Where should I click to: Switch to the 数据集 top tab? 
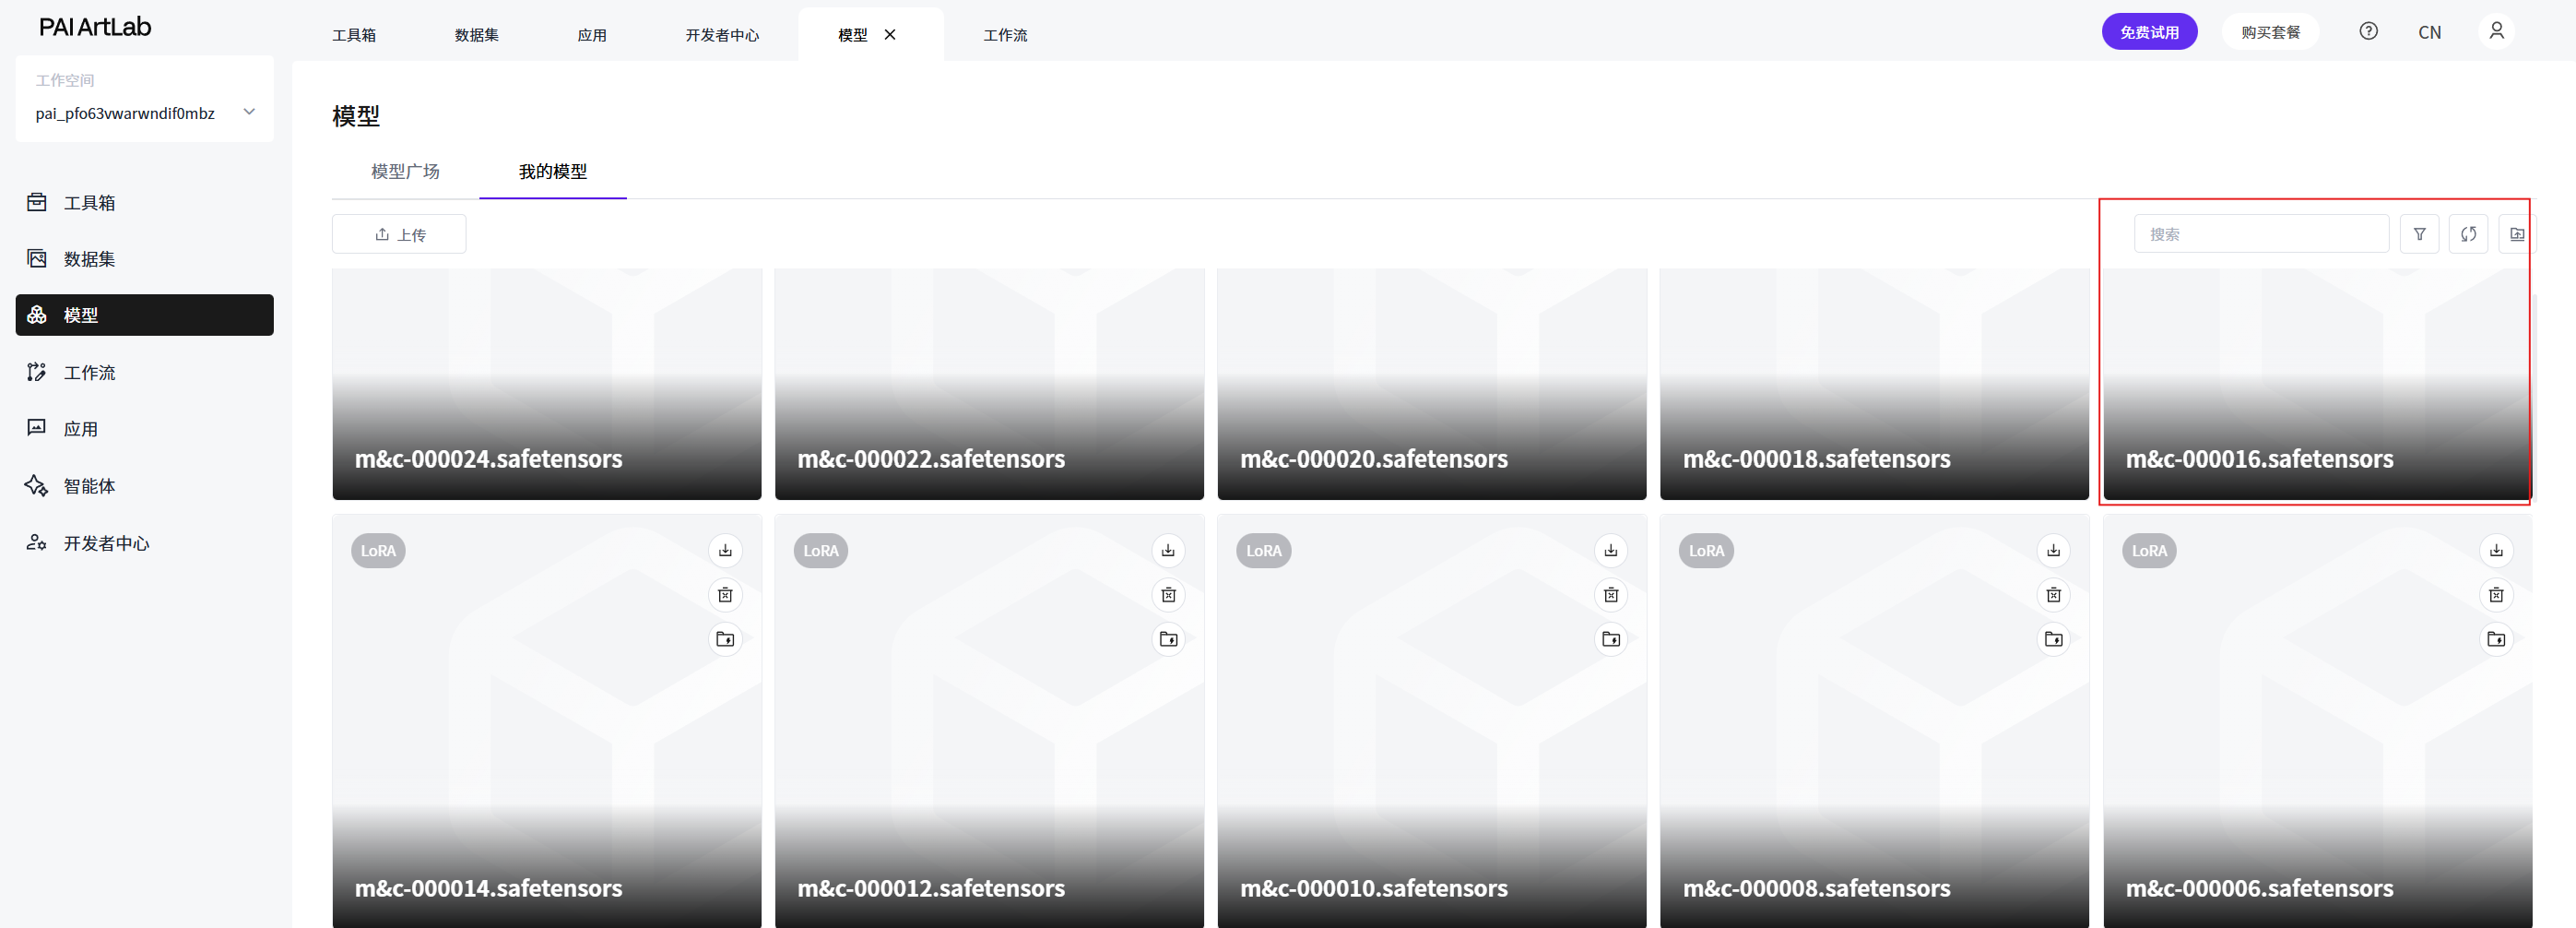pos(477,35)
